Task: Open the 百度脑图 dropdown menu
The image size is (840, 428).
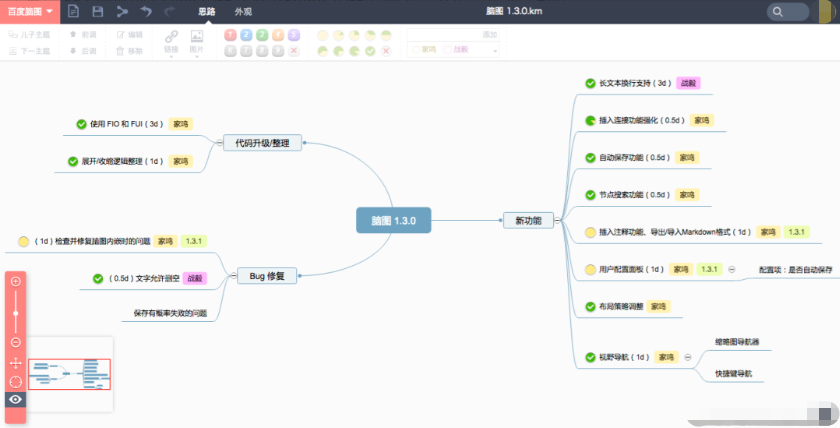Action: [30, 11]
